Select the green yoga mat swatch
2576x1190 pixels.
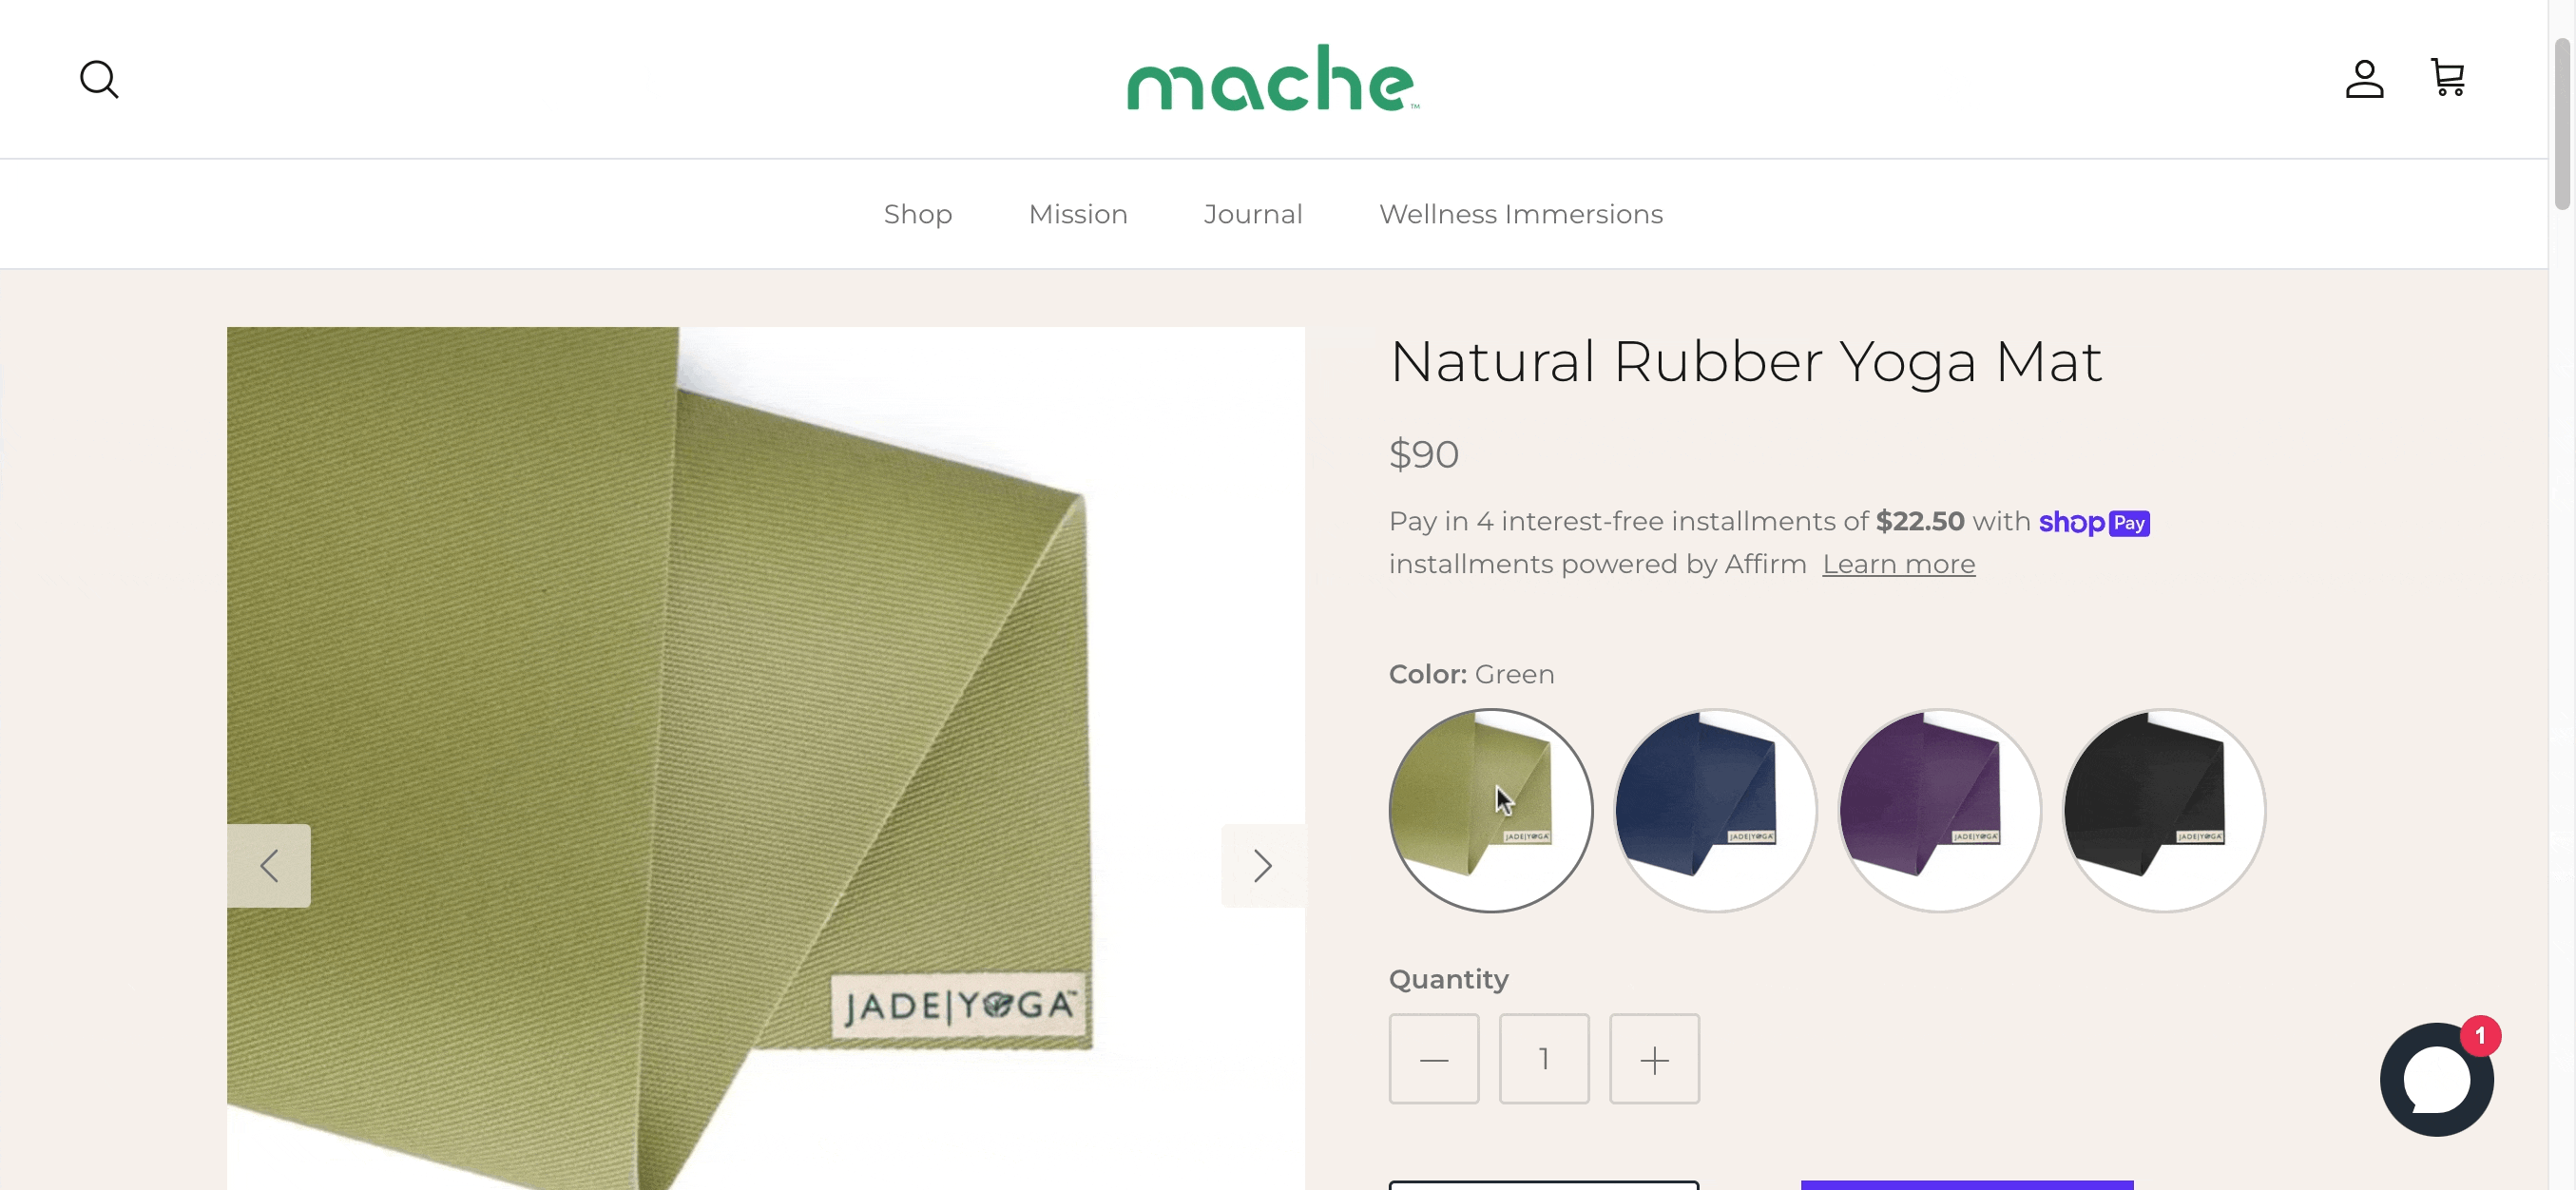(x=1490, y=810)
